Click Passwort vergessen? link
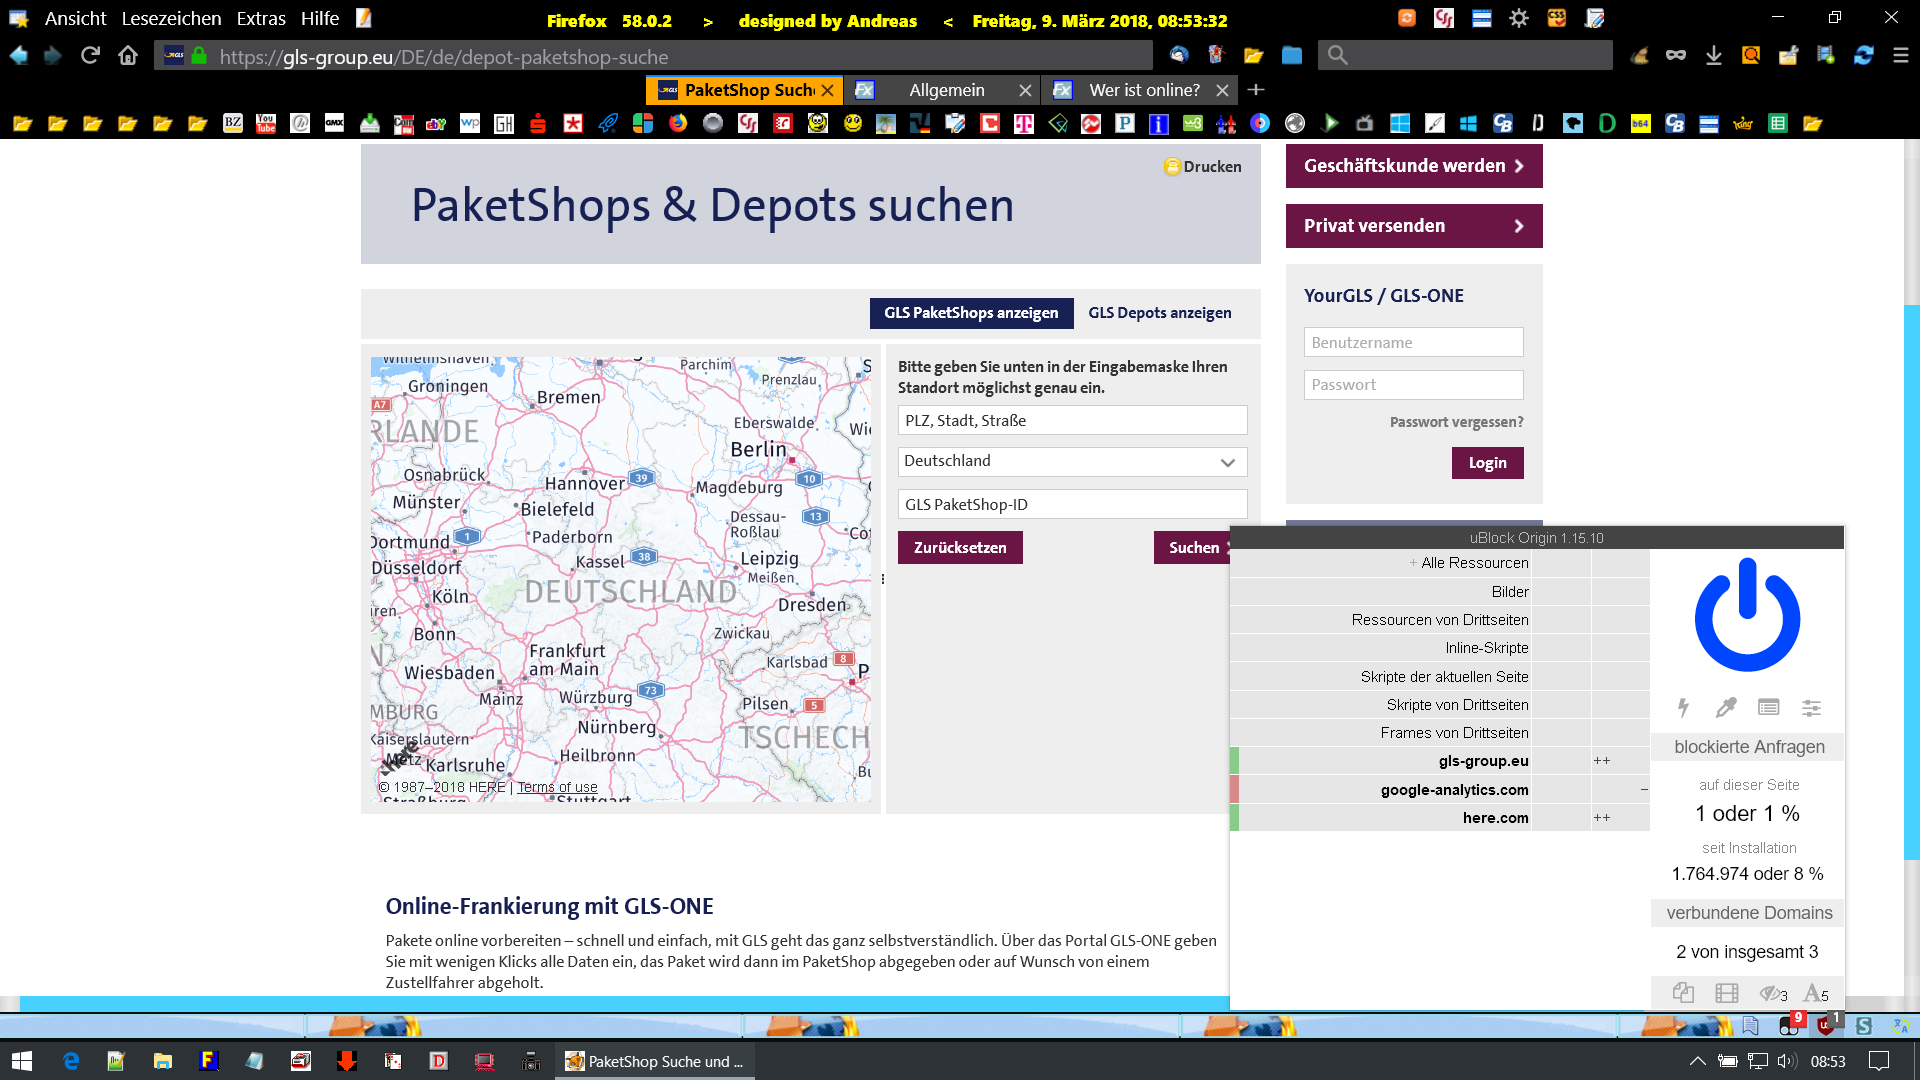This screenshot has width=1920, height=1080. (1456, 422)
